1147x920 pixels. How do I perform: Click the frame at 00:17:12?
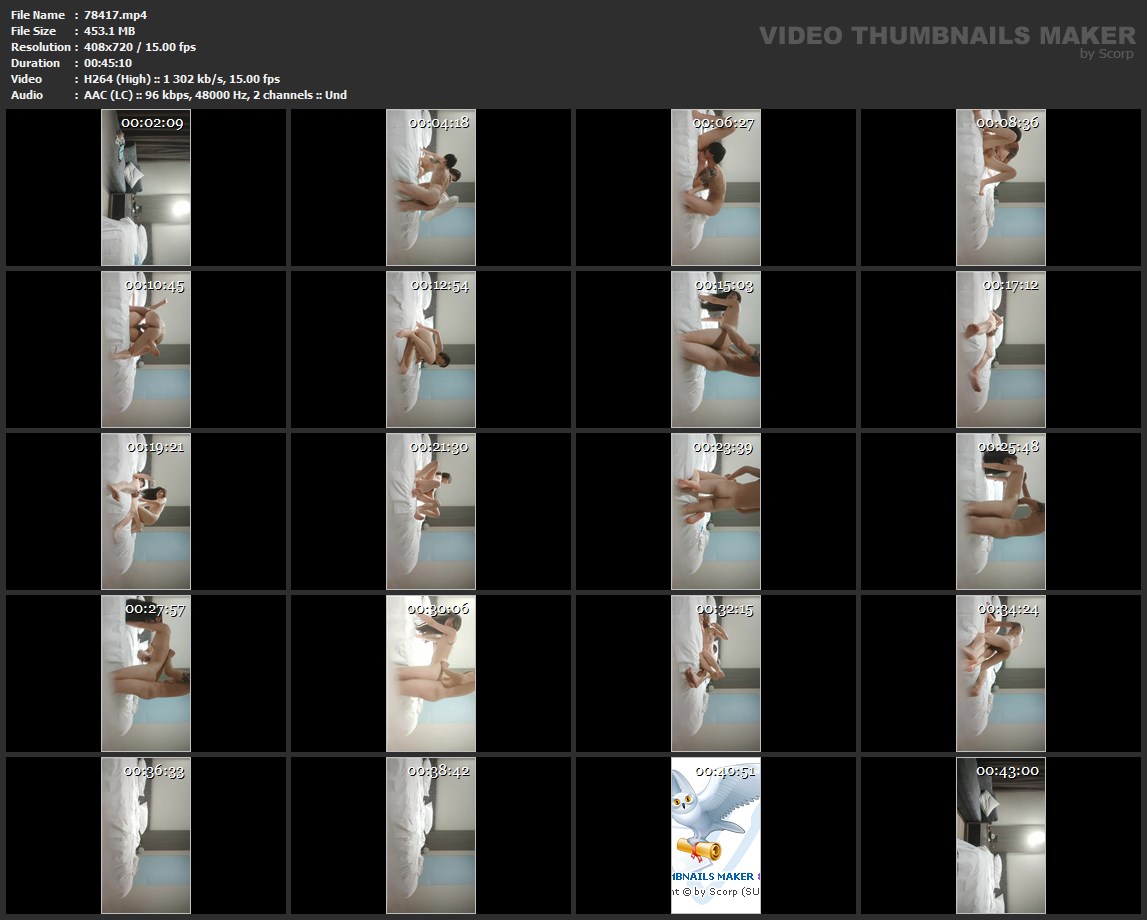(x=1000, y=349)
